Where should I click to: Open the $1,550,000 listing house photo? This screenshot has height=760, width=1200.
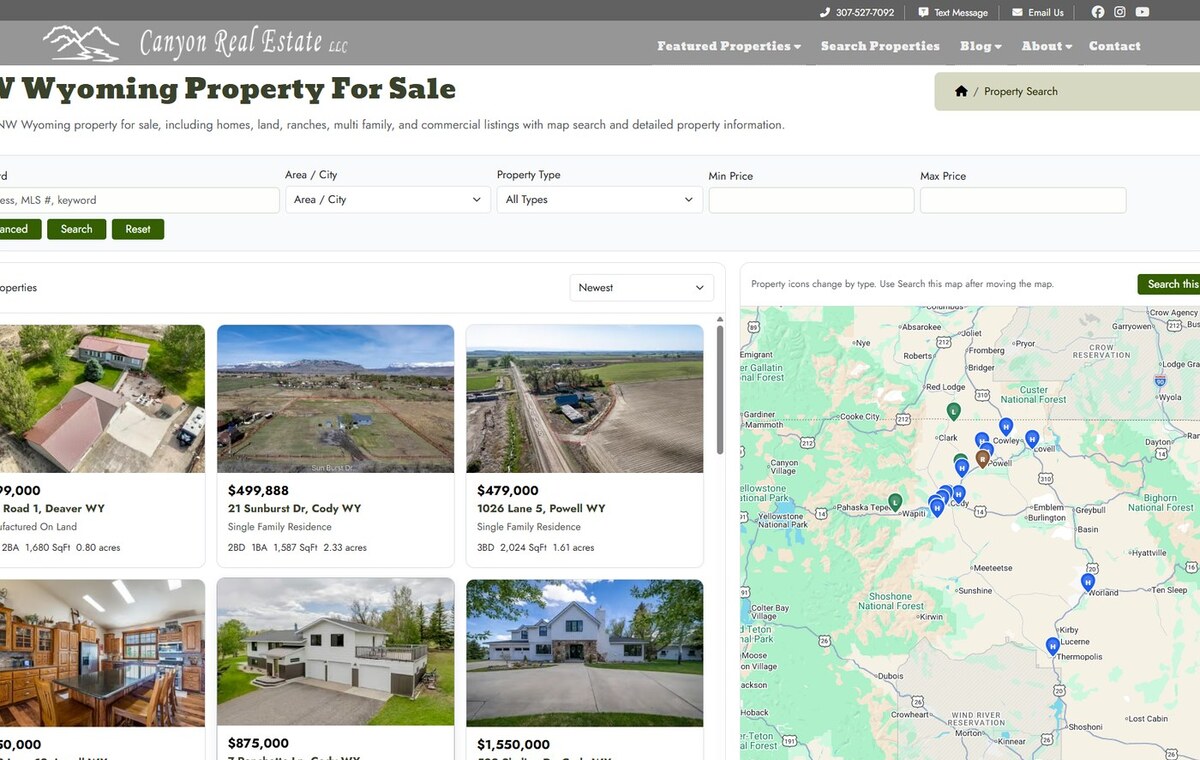[584, 652]
